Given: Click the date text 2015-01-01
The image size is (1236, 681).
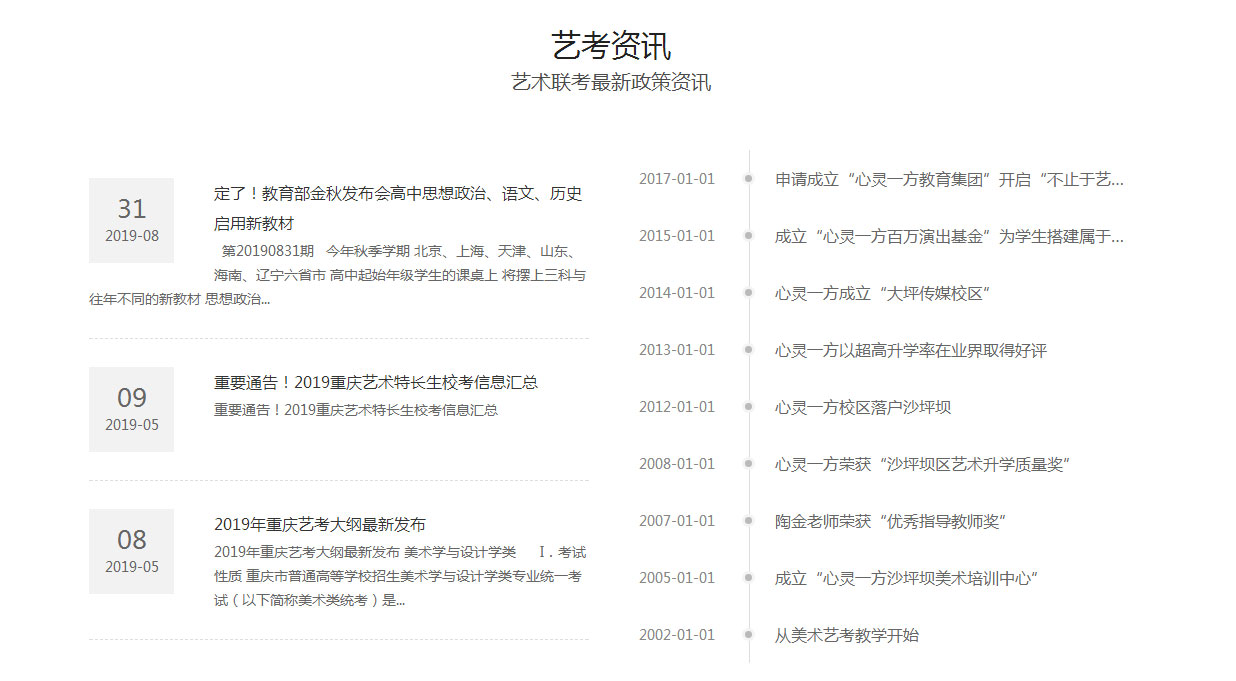Looking at the screenshot, I should [x=677, y=237].
